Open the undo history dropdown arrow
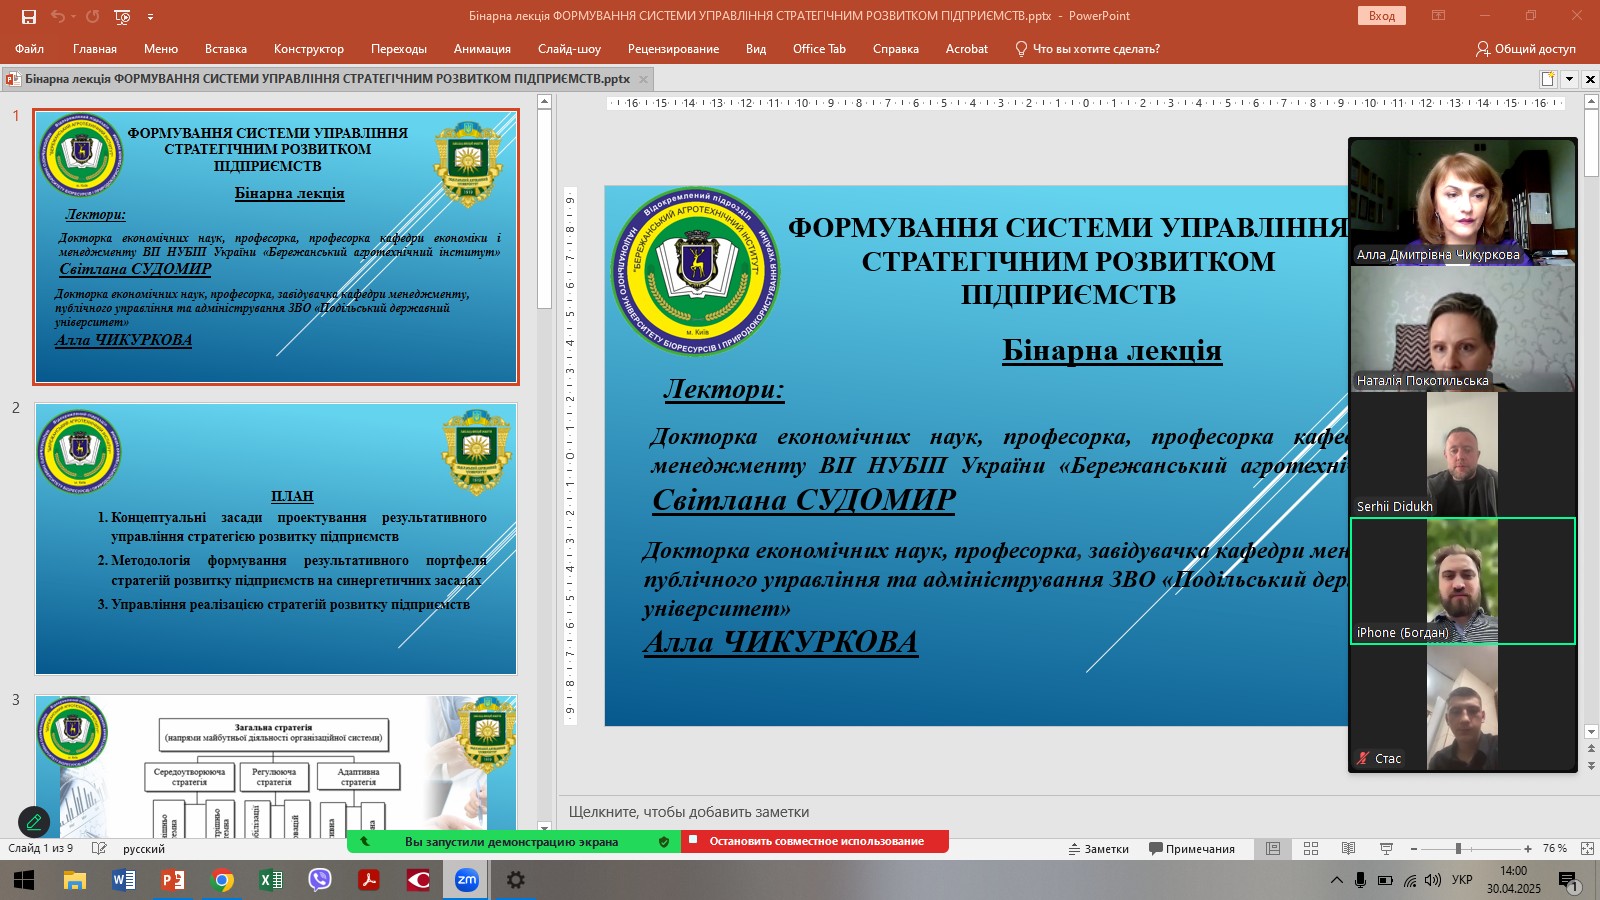 [74, 16]
